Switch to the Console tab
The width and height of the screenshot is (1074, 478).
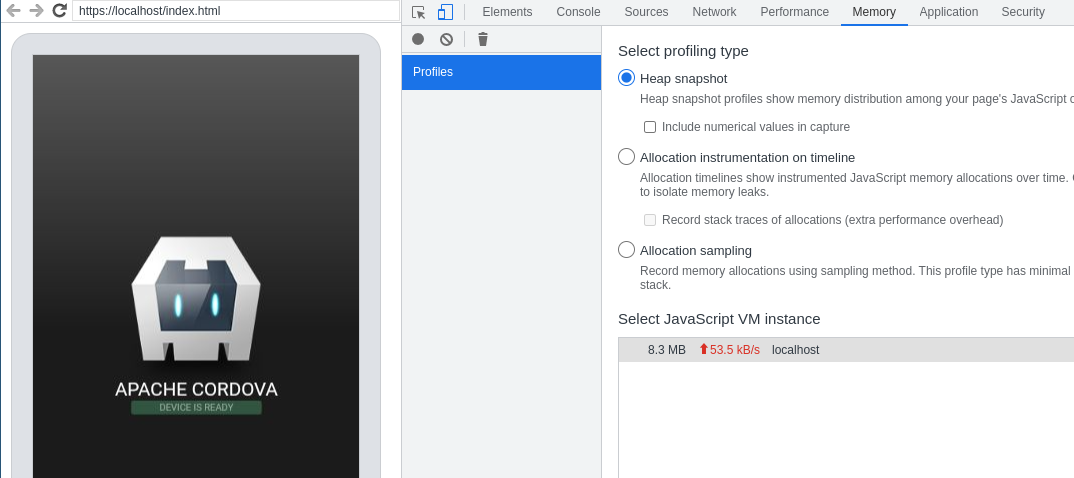578,12
